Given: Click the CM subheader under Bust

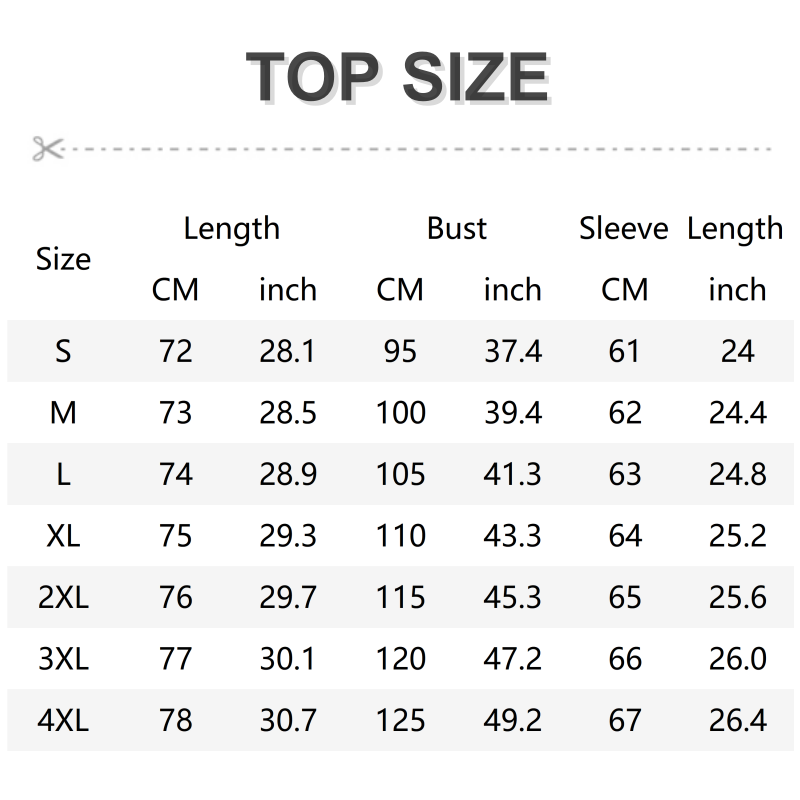Looking at the screenshot, I should click(x=400, y=290).
